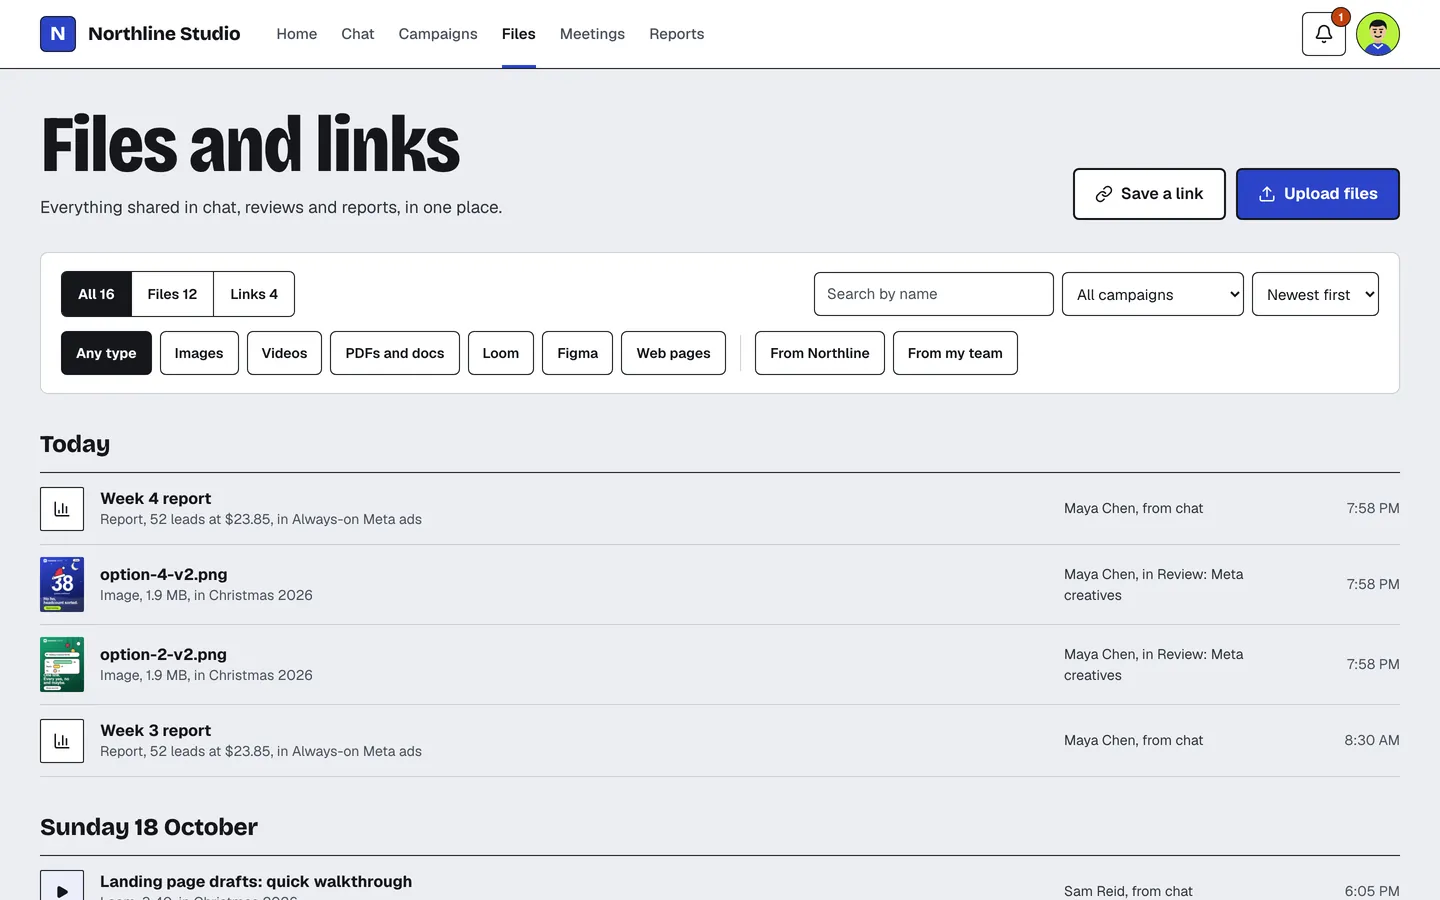Switch to the Links 4 tab
Viewport: 1440px width, 900px height.
click(254, 294)
